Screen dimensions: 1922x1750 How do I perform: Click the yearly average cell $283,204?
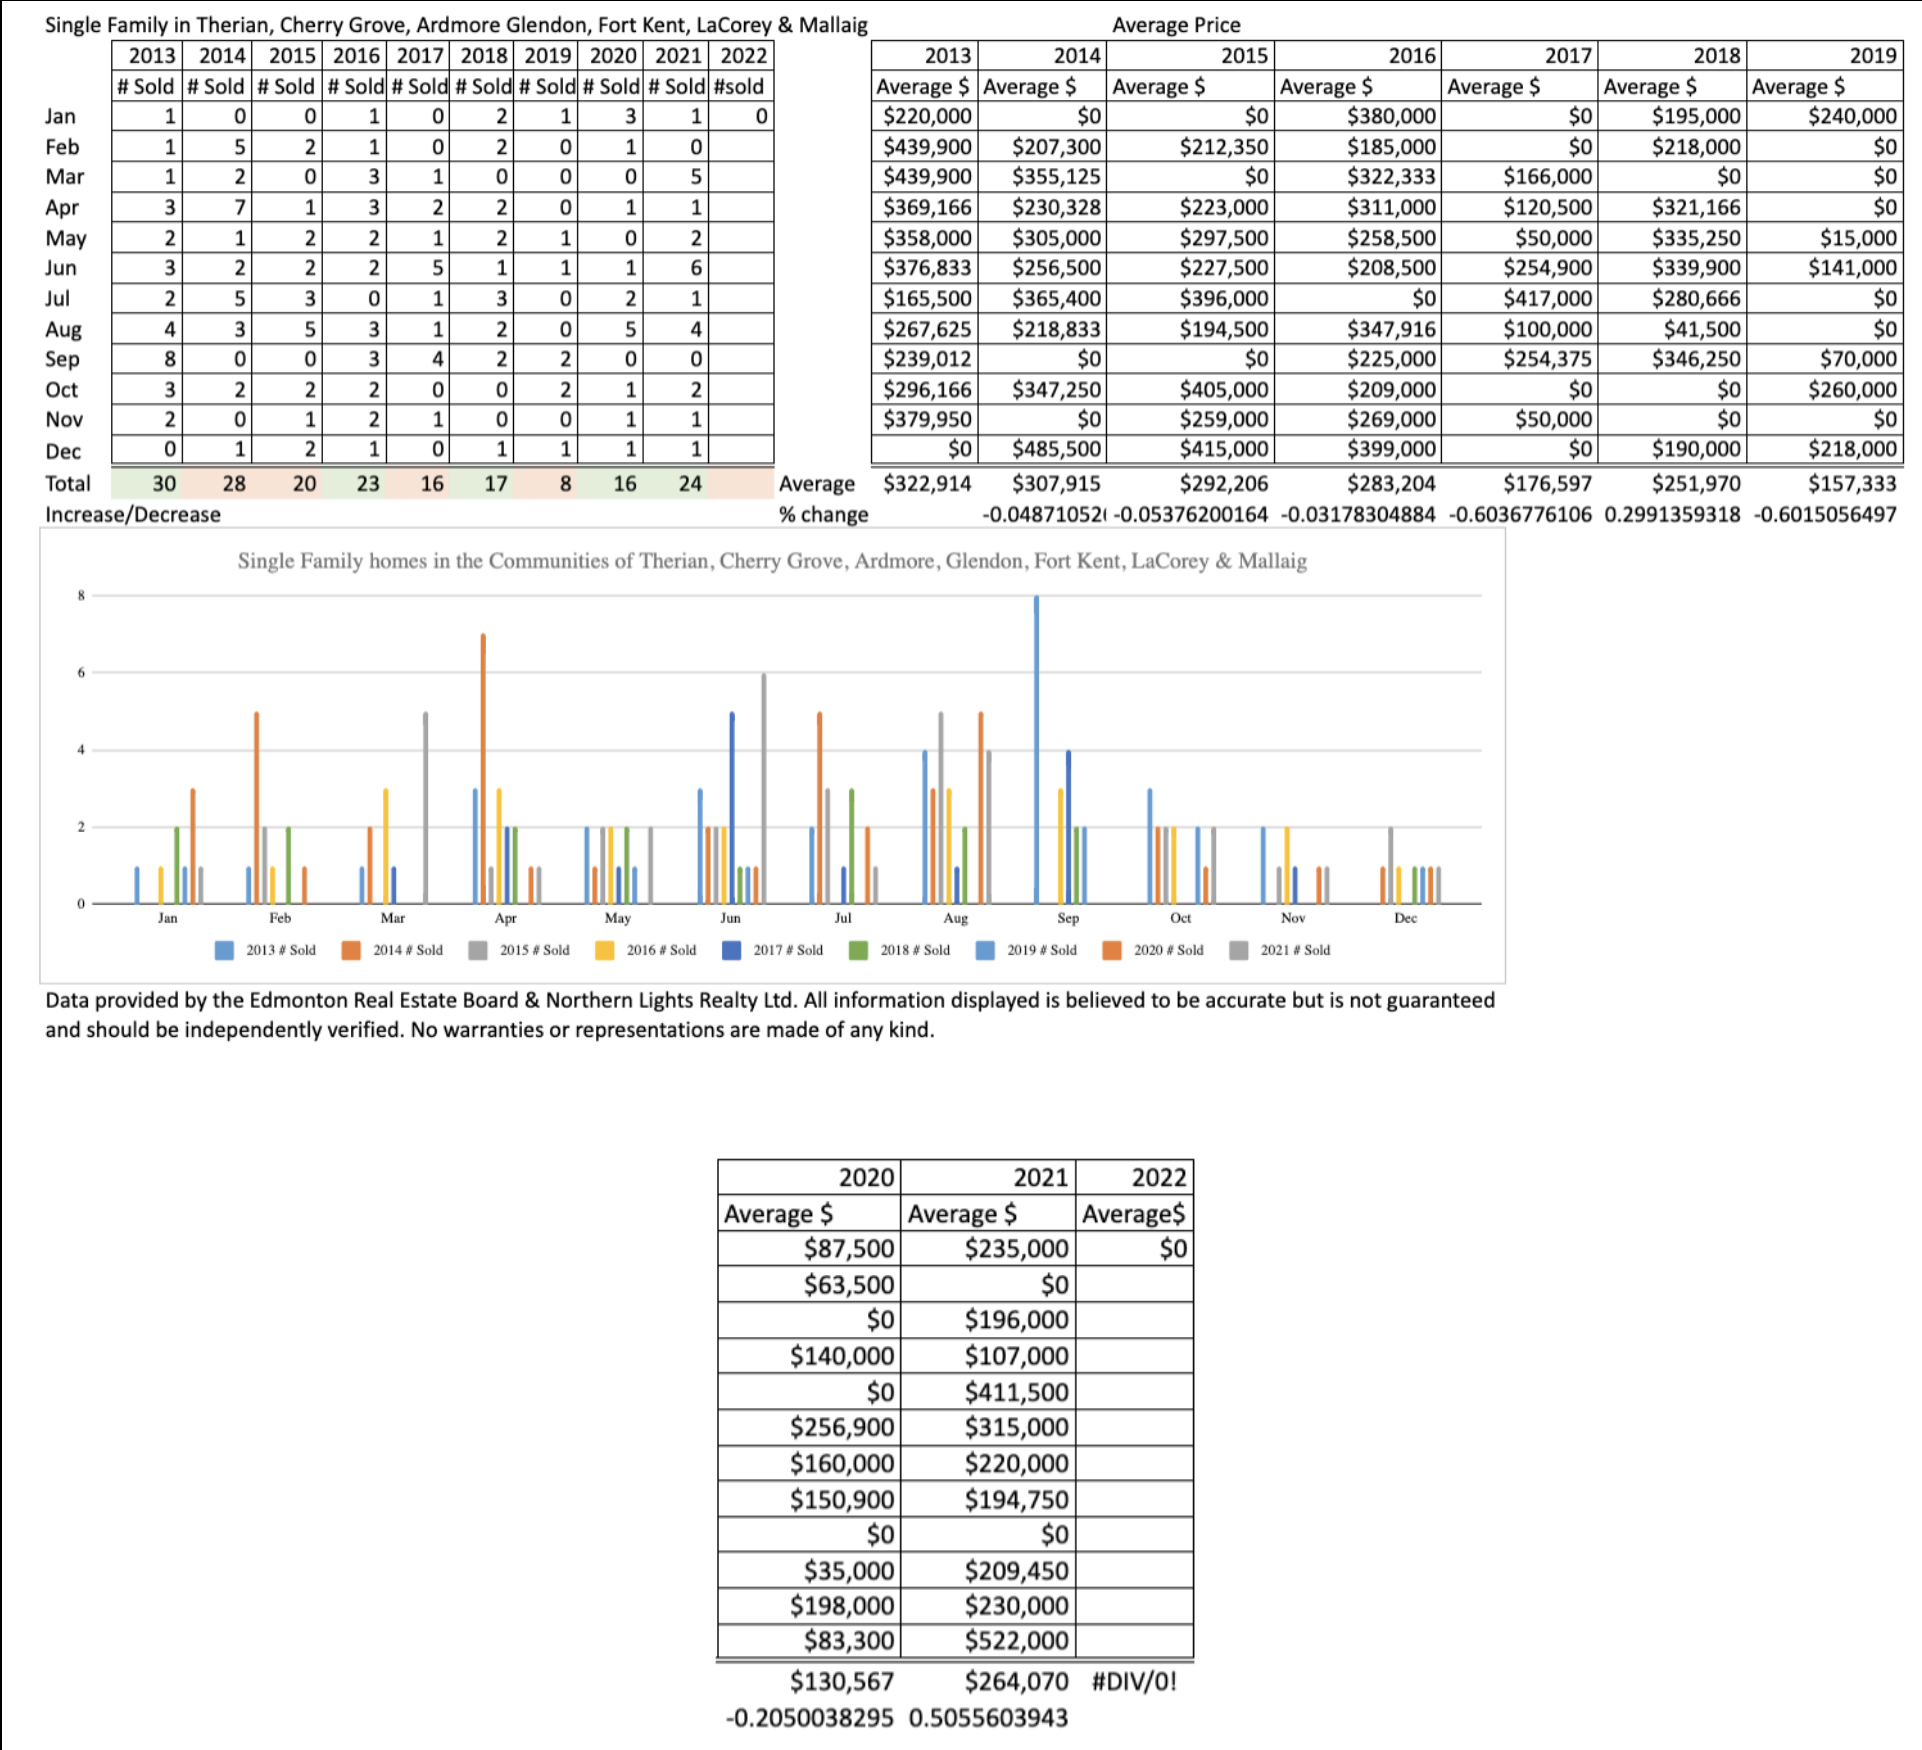click(x=1391, y=484)
